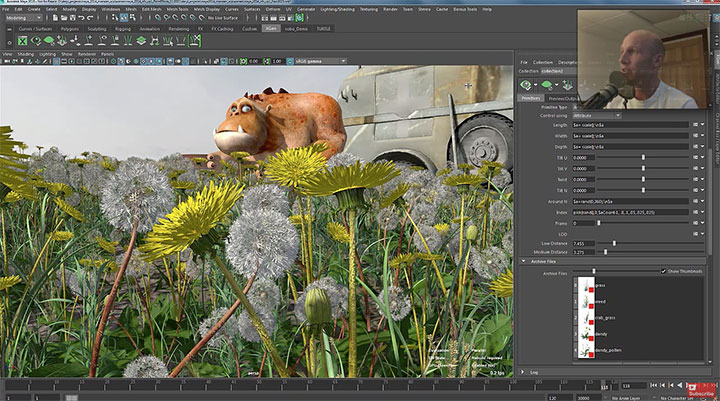Collapse the Archive Files section

click(x=523, y=261)
